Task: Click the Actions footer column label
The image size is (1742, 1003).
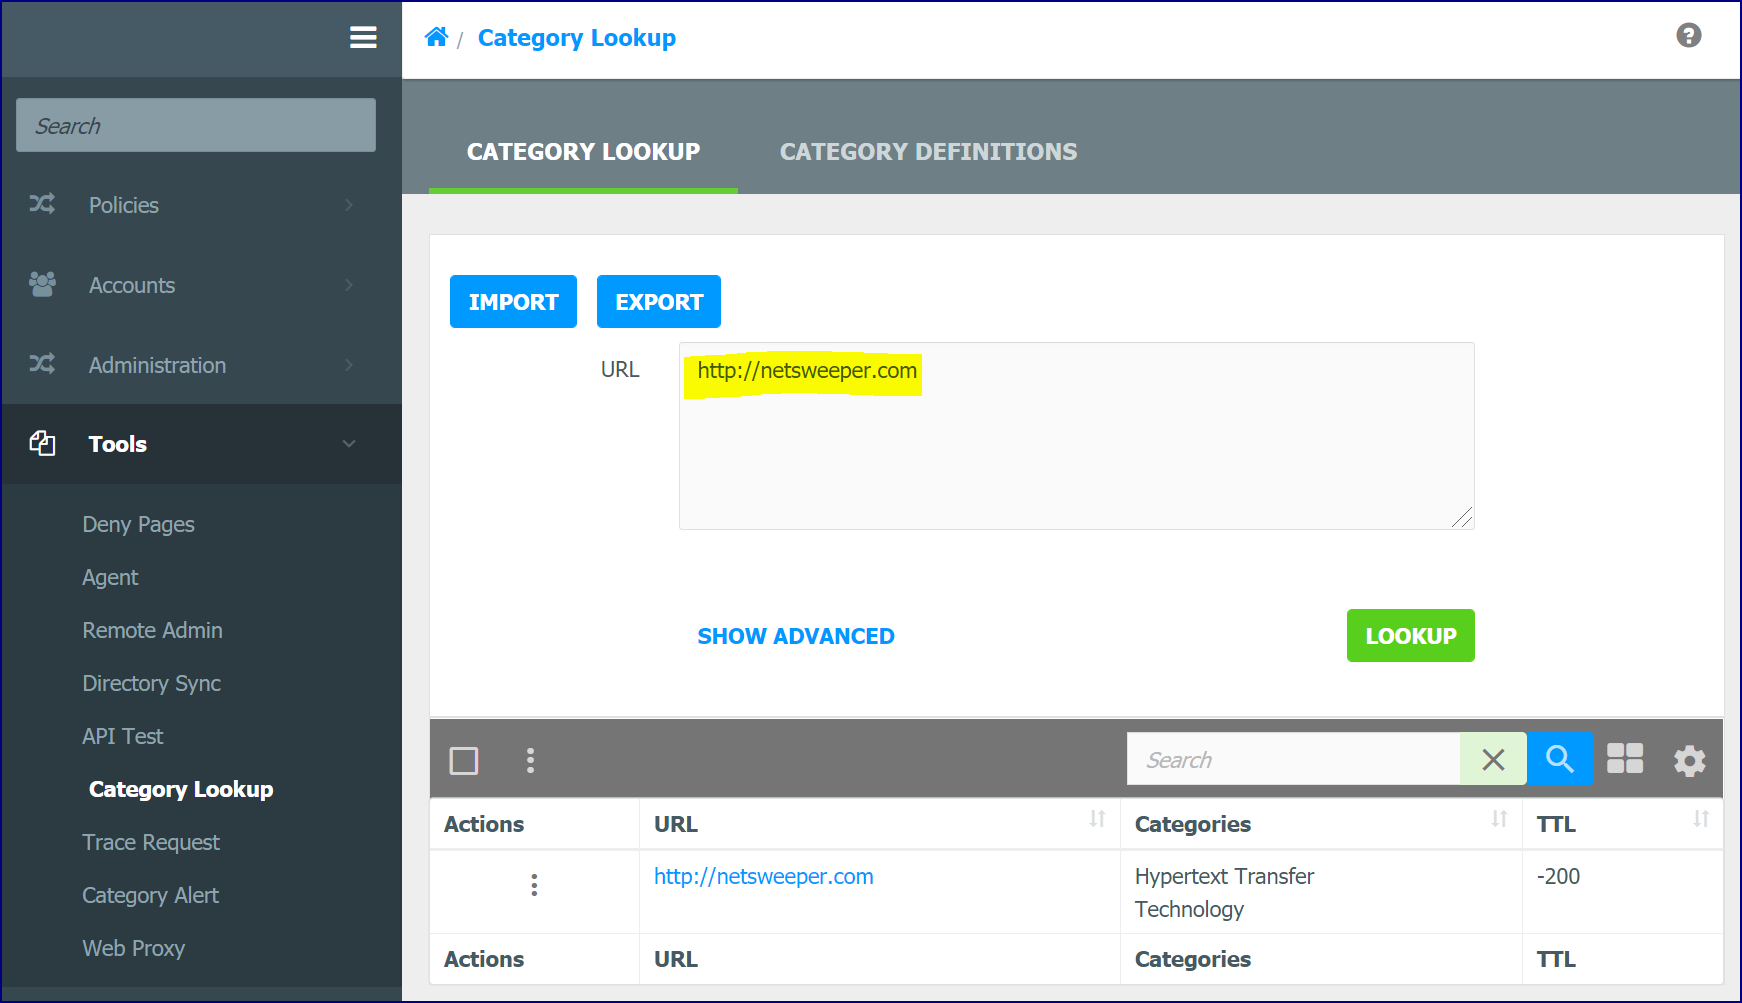Action: (484, 959)
